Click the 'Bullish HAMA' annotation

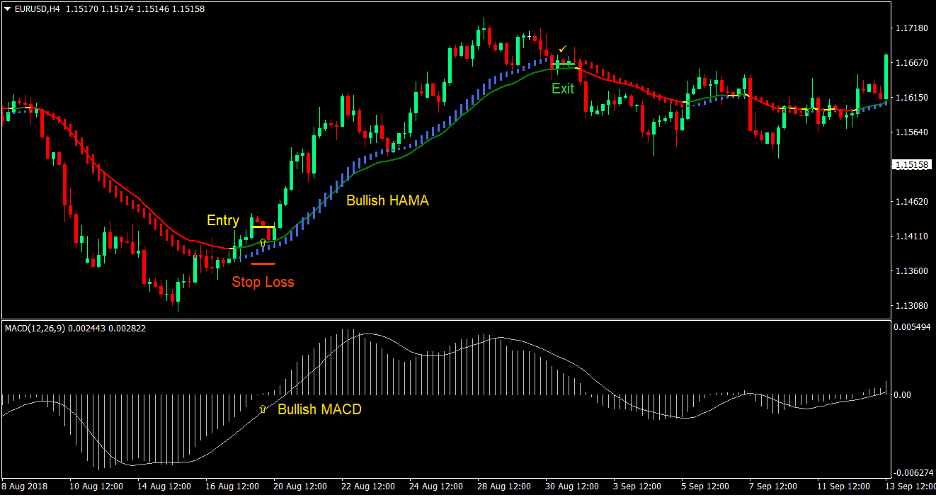click(x=387, y=200)
